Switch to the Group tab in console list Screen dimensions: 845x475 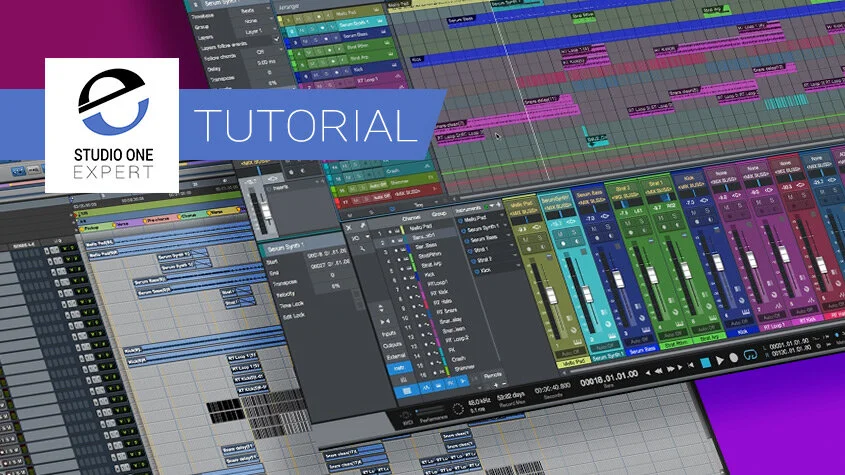pos(439,214)
